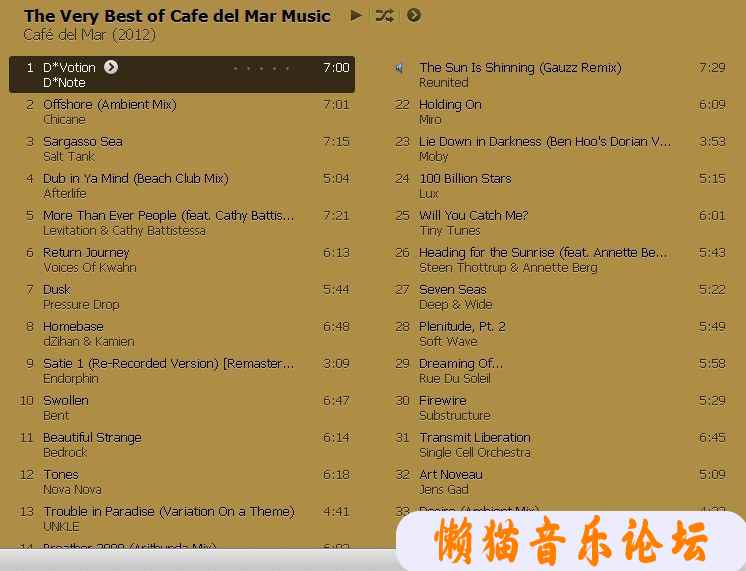Open the Café del Mar (2012) artist link

[89, 35]
